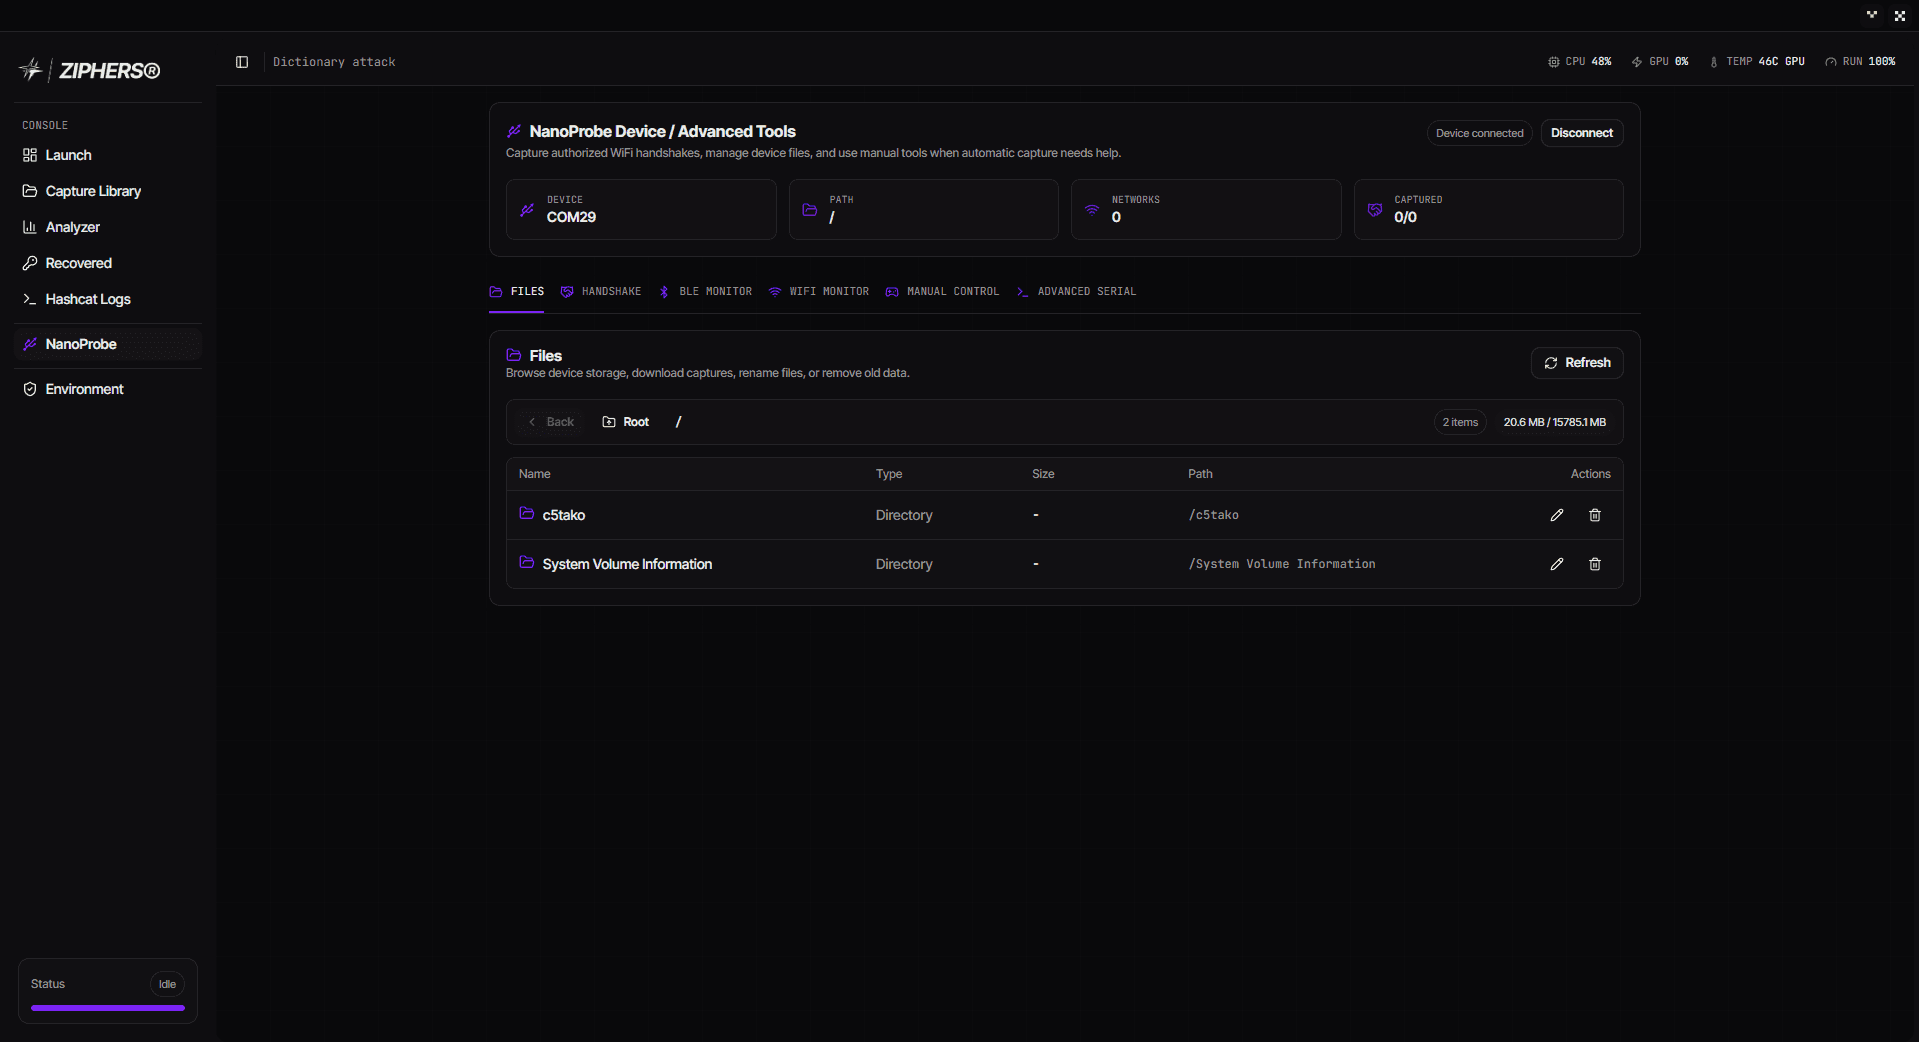Rename System Volume Information via pencil icon
The width and height of the screenshot is (1919, 1042).
click(1557, 564)
